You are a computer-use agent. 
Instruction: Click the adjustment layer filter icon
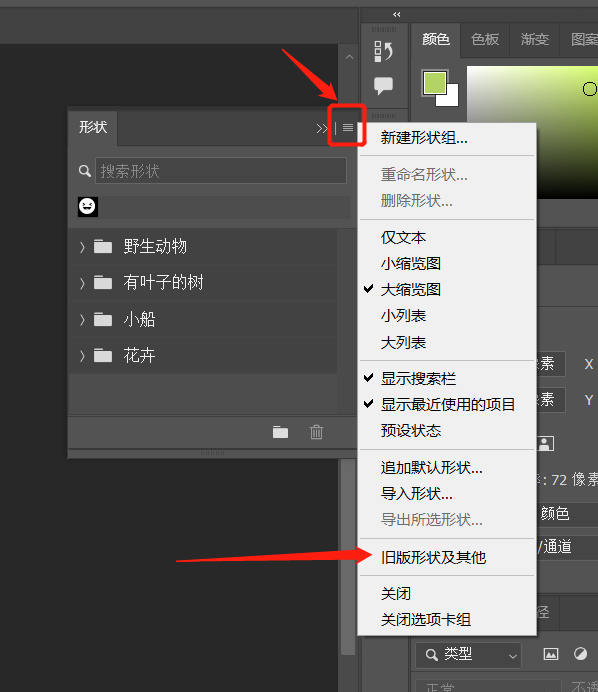point(580,654)
